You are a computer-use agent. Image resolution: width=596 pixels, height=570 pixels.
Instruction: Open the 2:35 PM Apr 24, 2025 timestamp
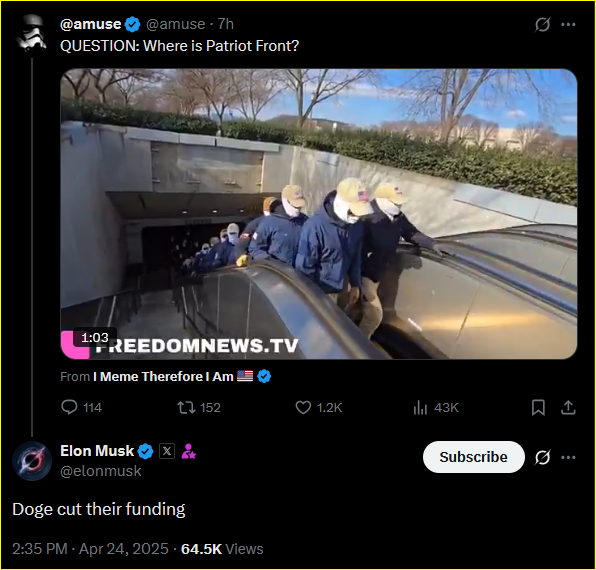click(90, 549)
